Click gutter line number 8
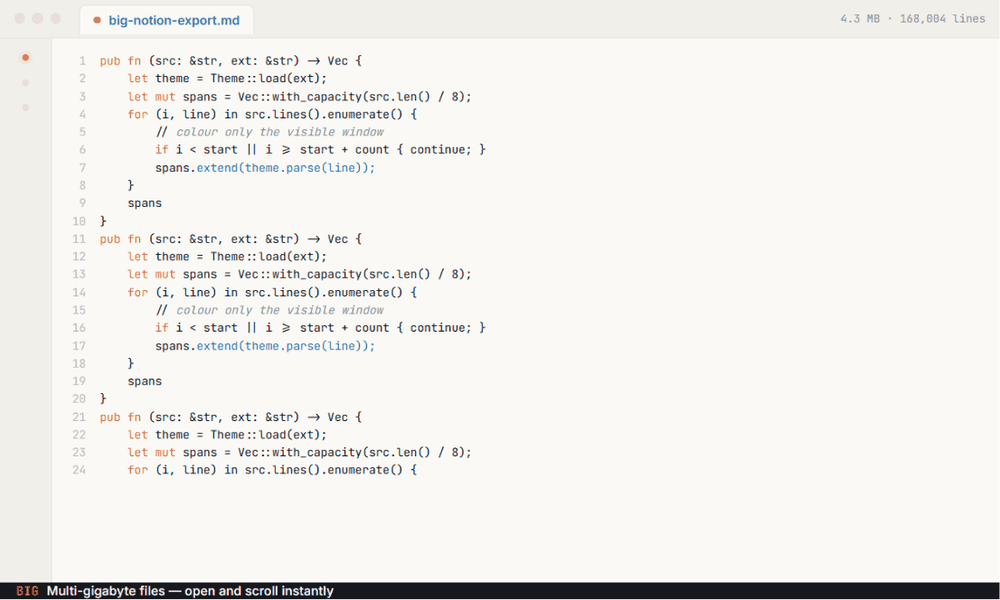Image resolution: width=1000 pixels, height=600 pixels. click(x=82, y=186)
